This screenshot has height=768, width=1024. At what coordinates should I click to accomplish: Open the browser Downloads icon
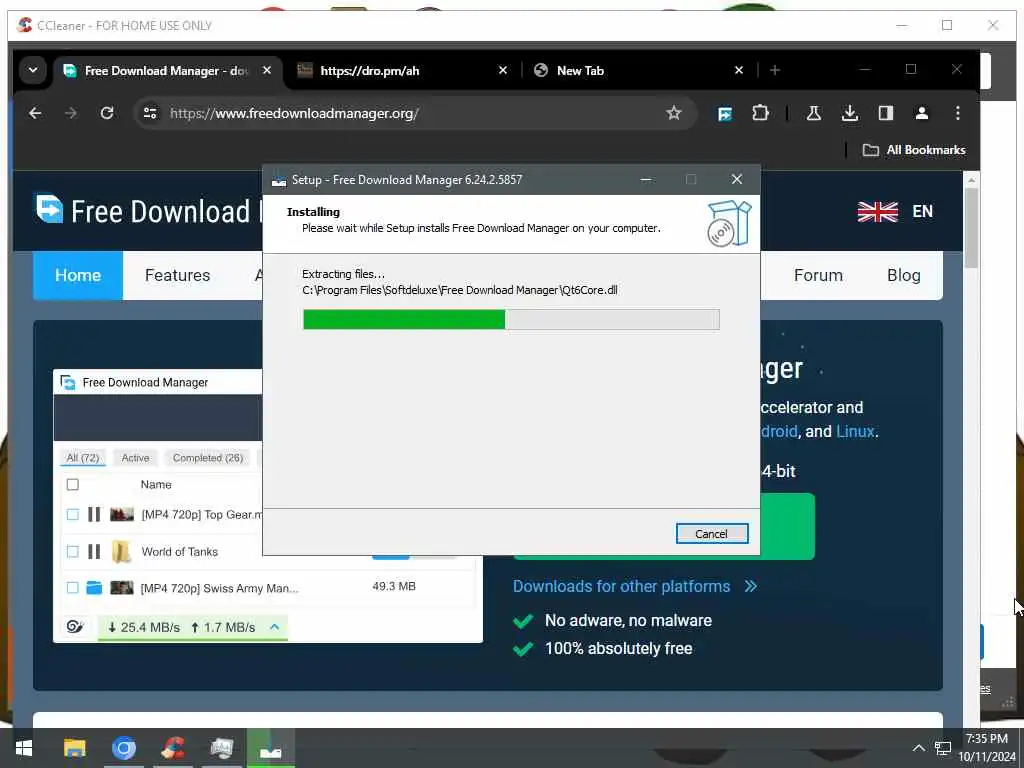[850, 113]
